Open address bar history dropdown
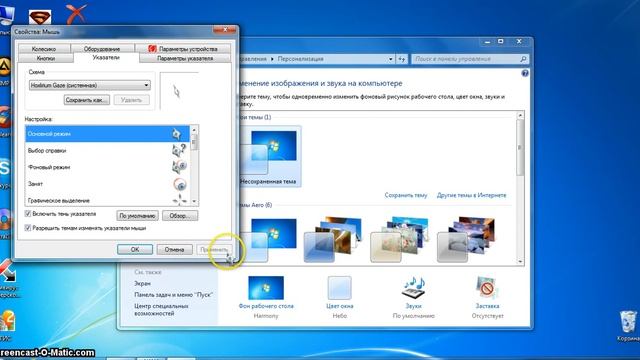The image size is (640, 360). [x=391, y=59]
